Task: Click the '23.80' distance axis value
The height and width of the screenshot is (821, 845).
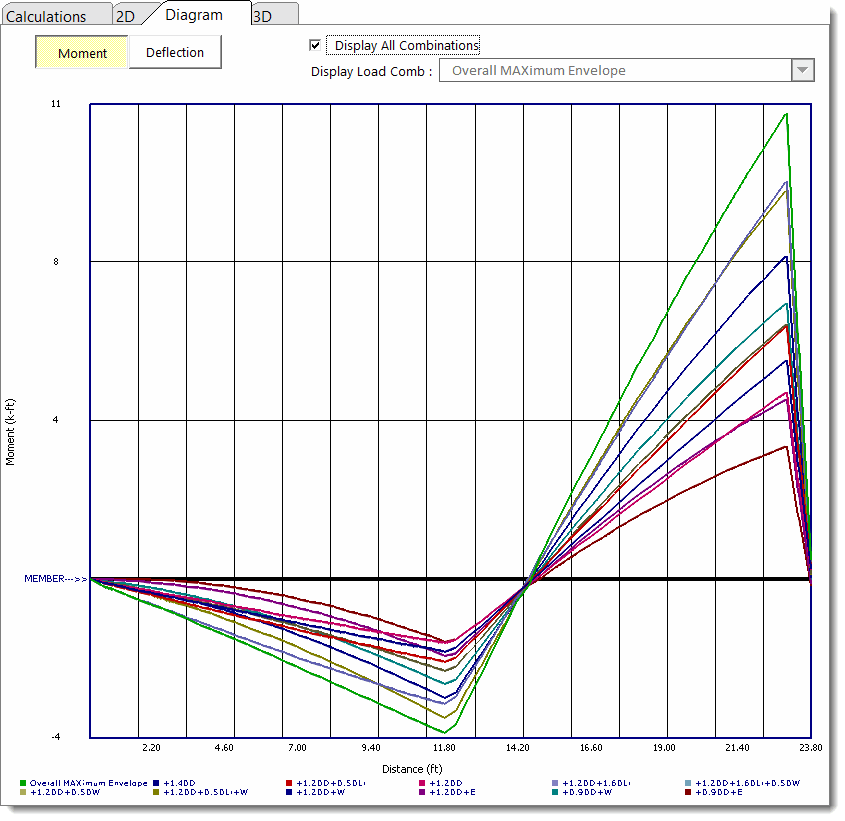Action: coord(811,748)
